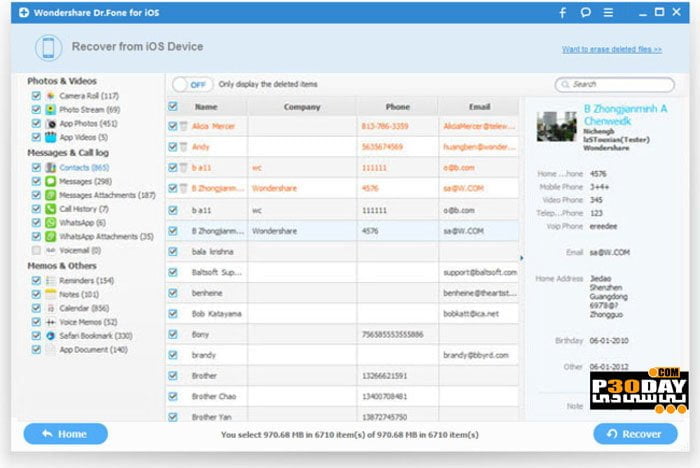This screenshot has width=700, height=468.
Task: Uncheck the Camera Roll checkbox
Action: click(x=36, y=96)
